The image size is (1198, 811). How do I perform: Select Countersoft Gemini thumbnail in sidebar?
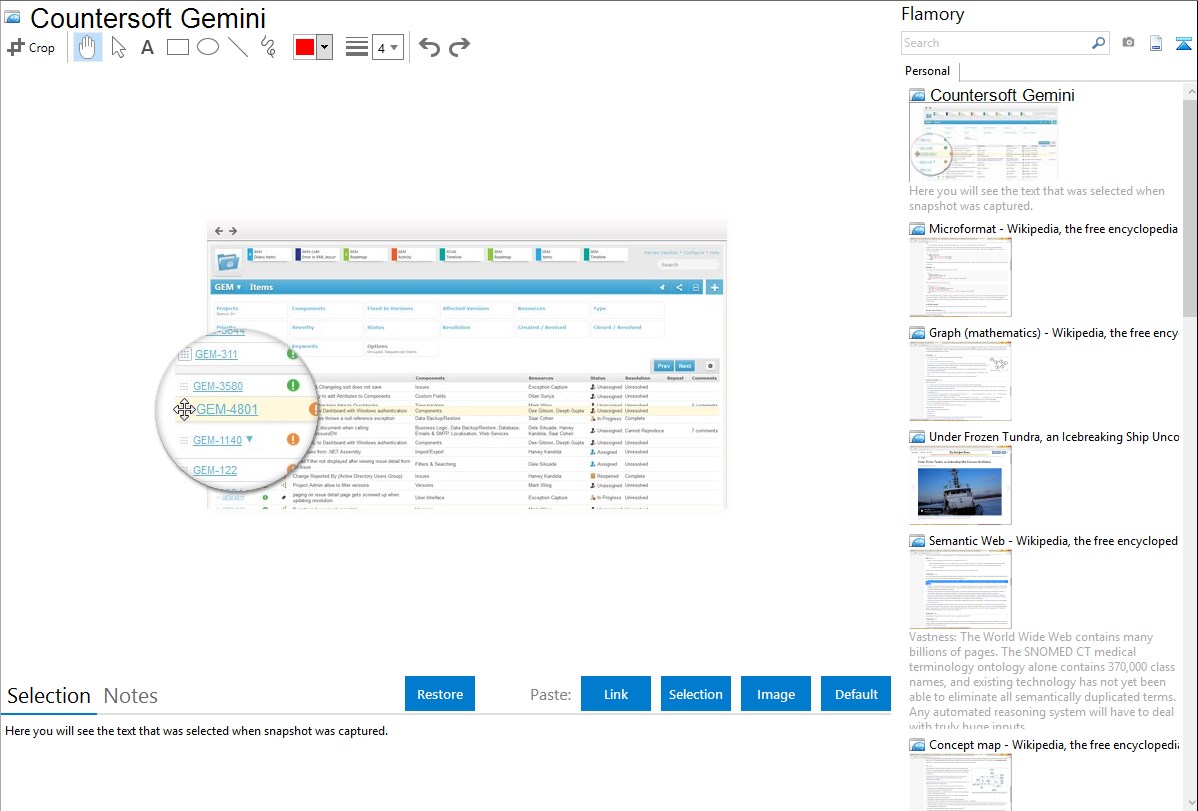pos(983,143)
